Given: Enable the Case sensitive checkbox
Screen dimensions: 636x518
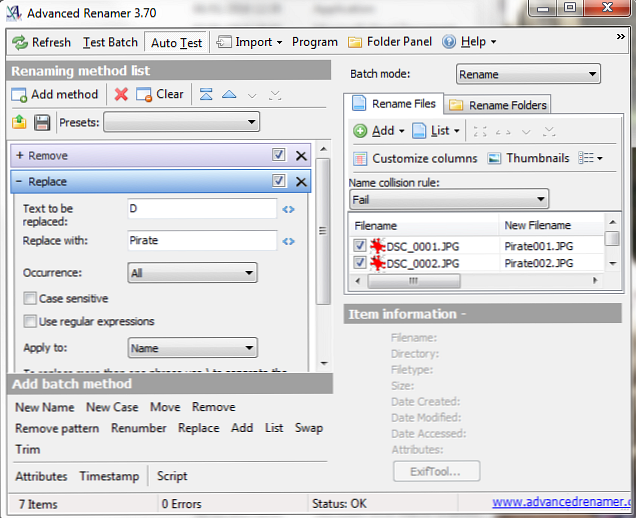Looking at the screenshot, I should coord(30,298).
